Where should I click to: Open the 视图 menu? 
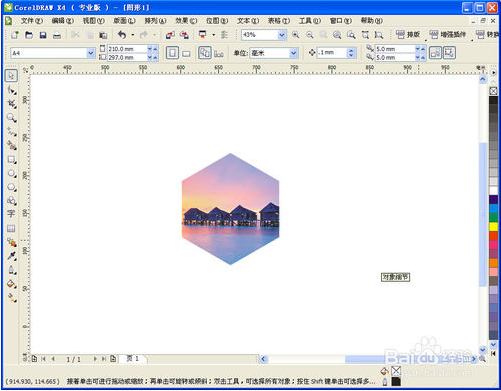(x=94, y=21)
